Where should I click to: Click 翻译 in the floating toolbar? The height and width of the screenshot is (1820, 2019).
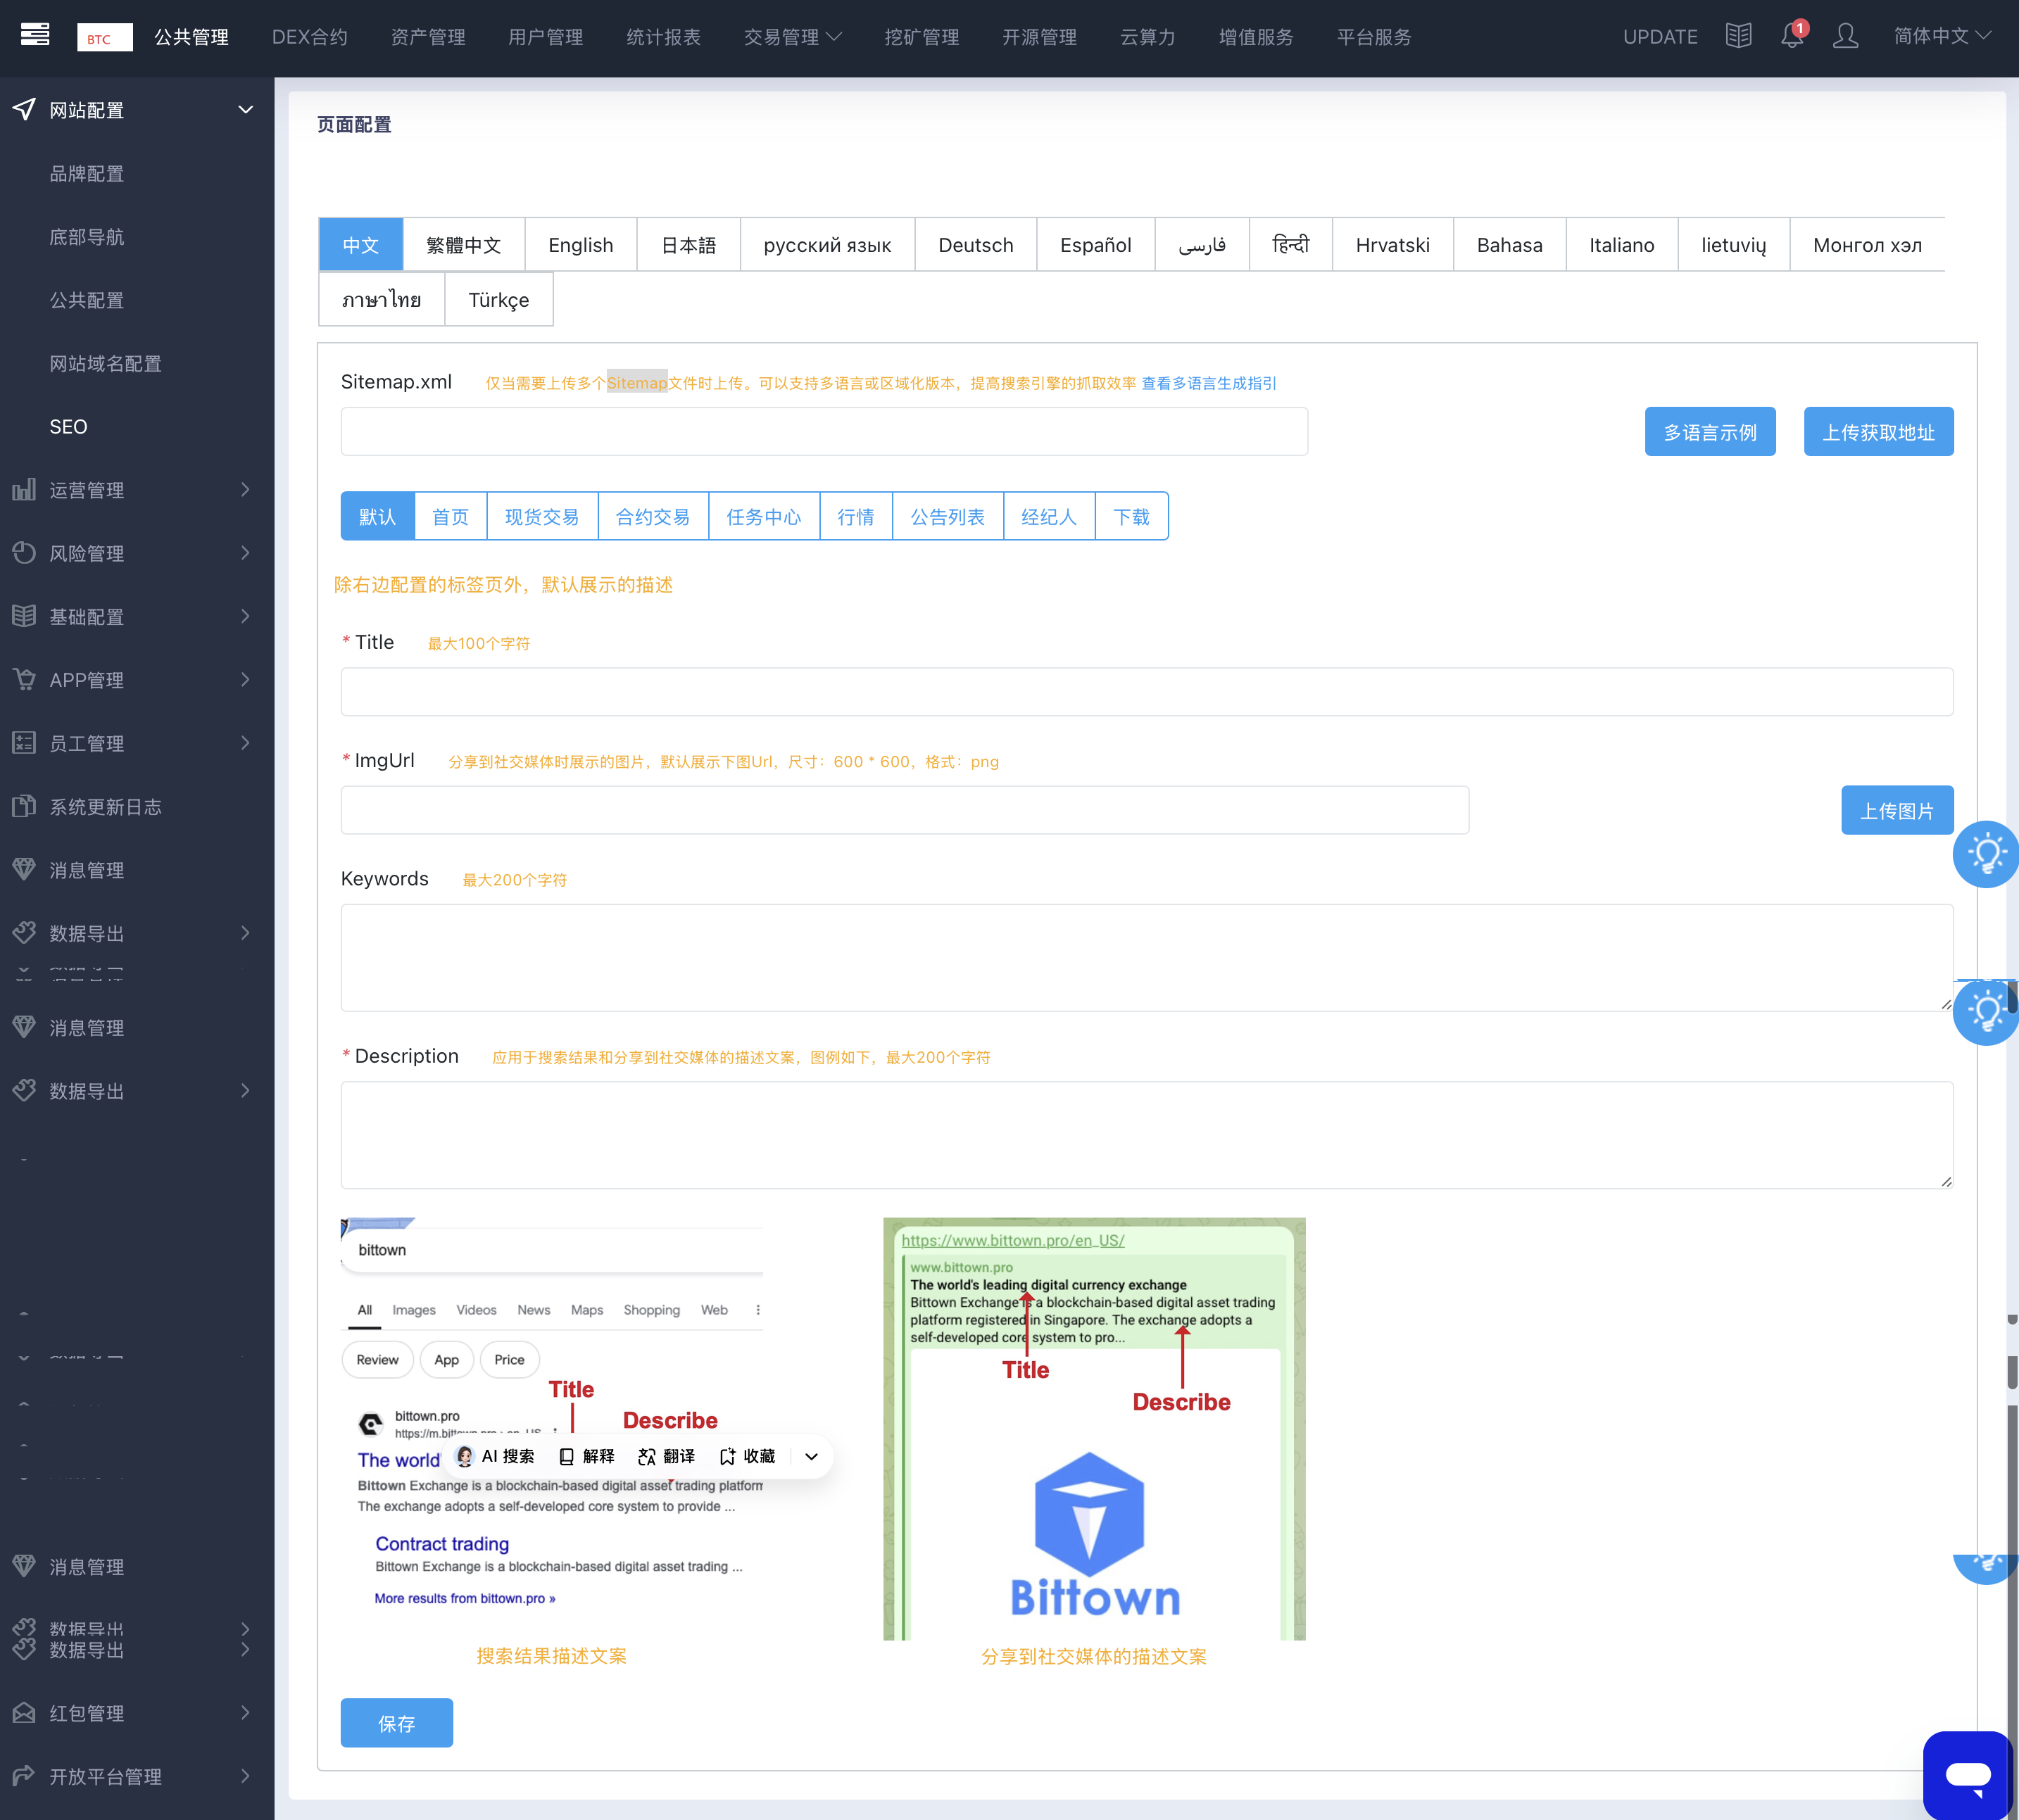pyautogui.click(x=667, y=1456)
